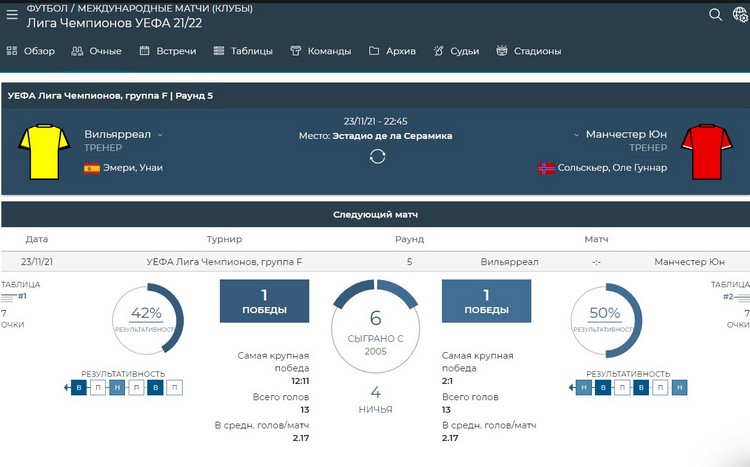Expand the Вильярреал team dropdown chevron
Screen dimensions: 750x467
tap(160, 135)
